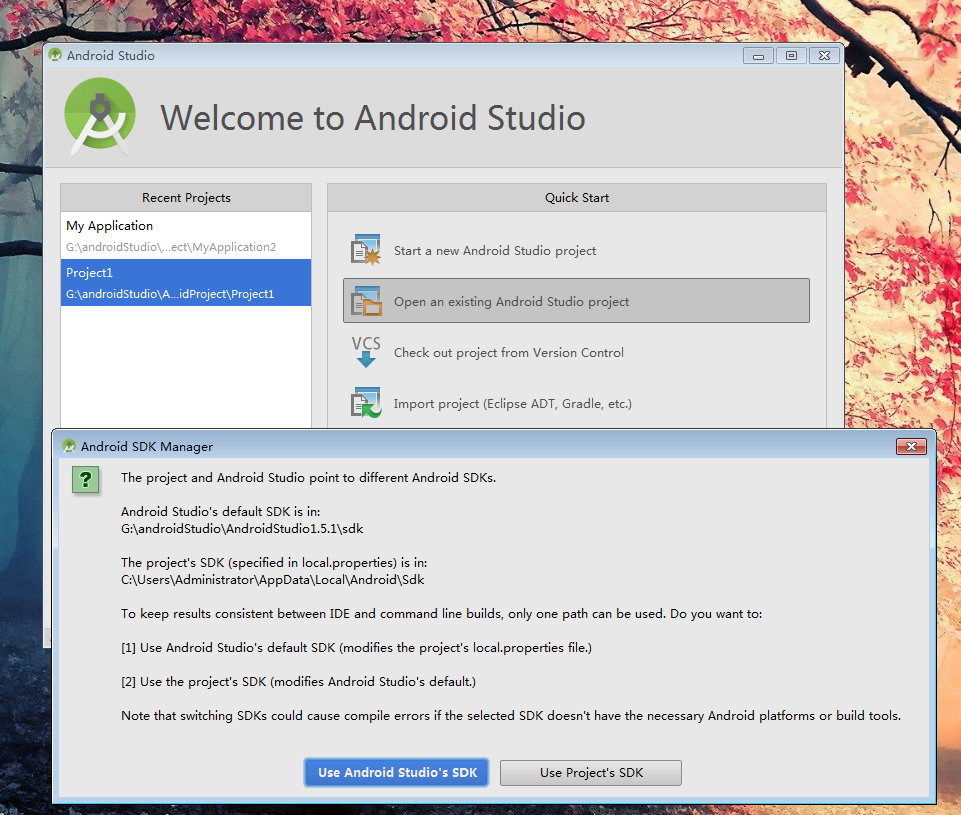Screen dimensions: 961x815
Task: Click the default SDK path G:\androidStudio\AndroidStudio1.5.1\sdk
Action: pyautogui.click(x=242, y=528)
